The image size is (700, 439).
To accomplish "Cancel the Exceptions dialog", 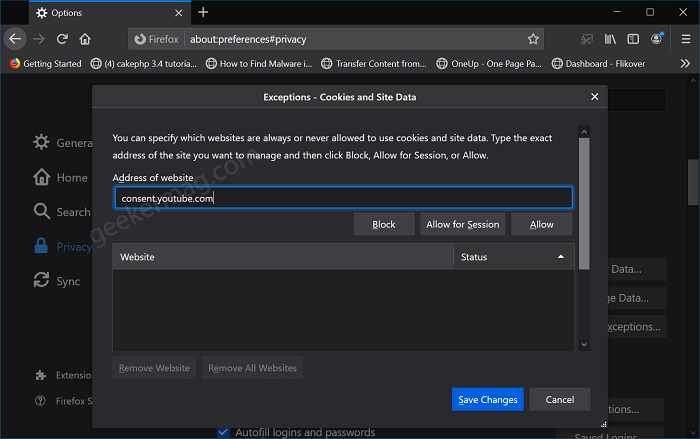I will coord(560,399).
